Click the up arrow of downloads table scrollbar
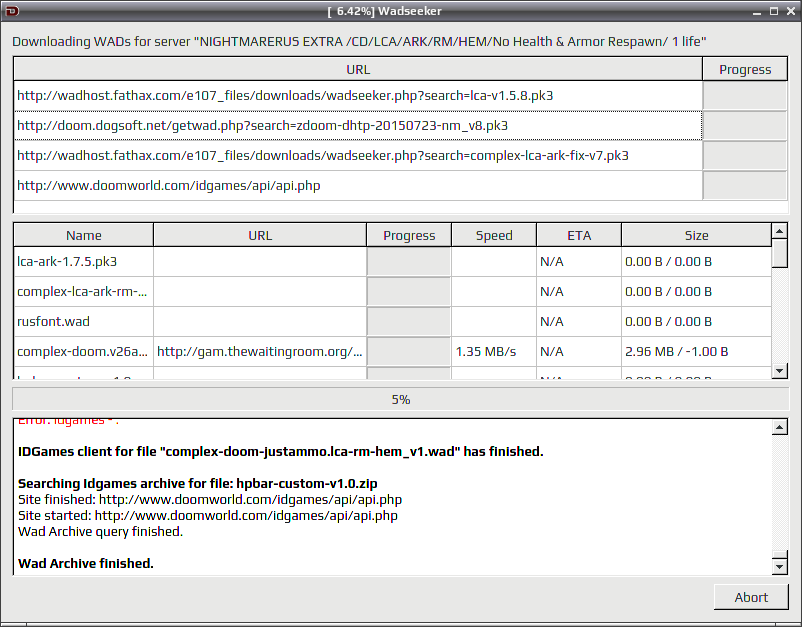Viewport: 802px width, 627px height. pos(779,231)
